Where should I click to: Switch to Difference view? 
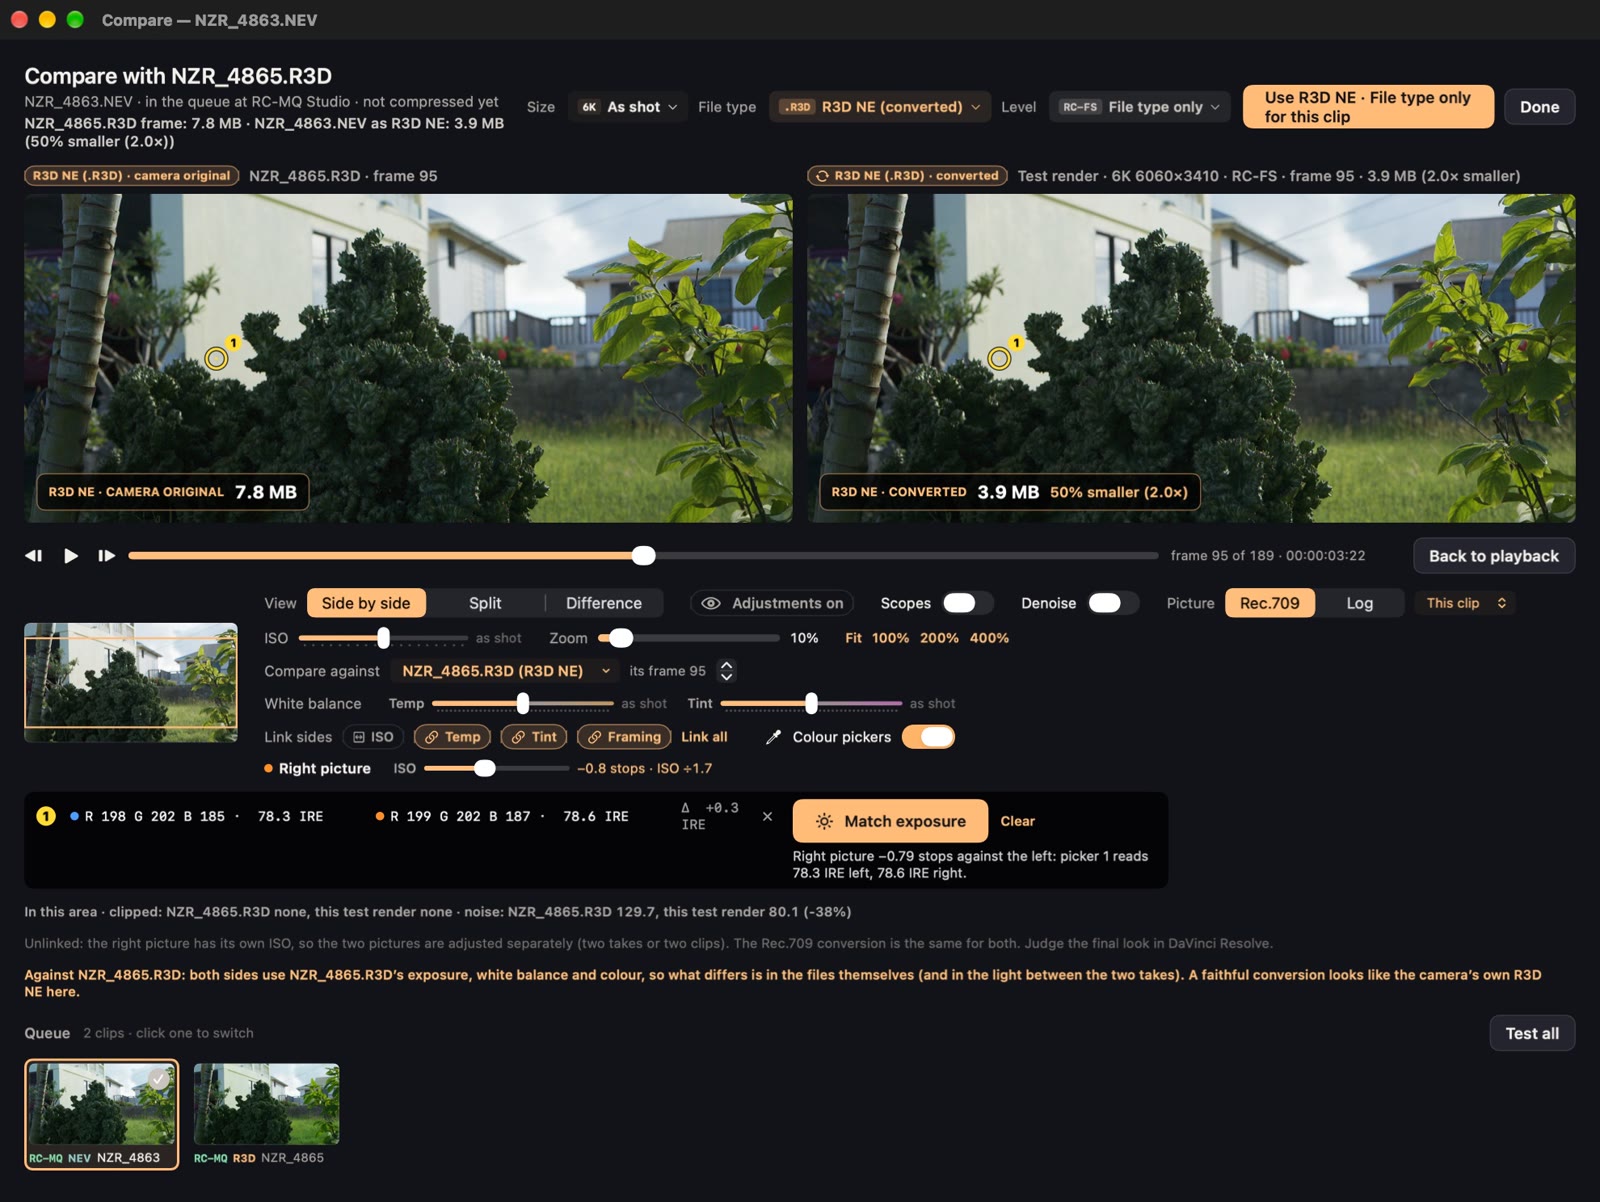click(604, 603)
